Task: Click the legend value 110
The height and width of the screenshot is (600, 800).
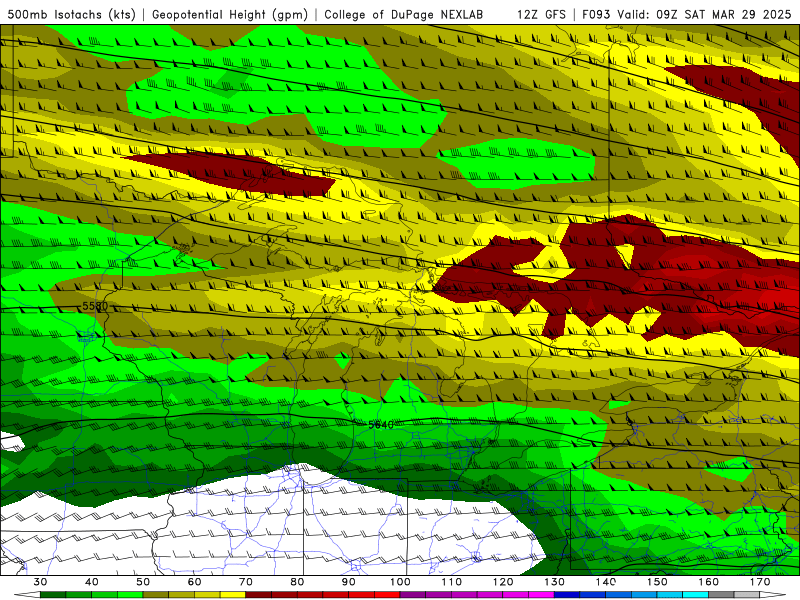Action: coord(452,582)
